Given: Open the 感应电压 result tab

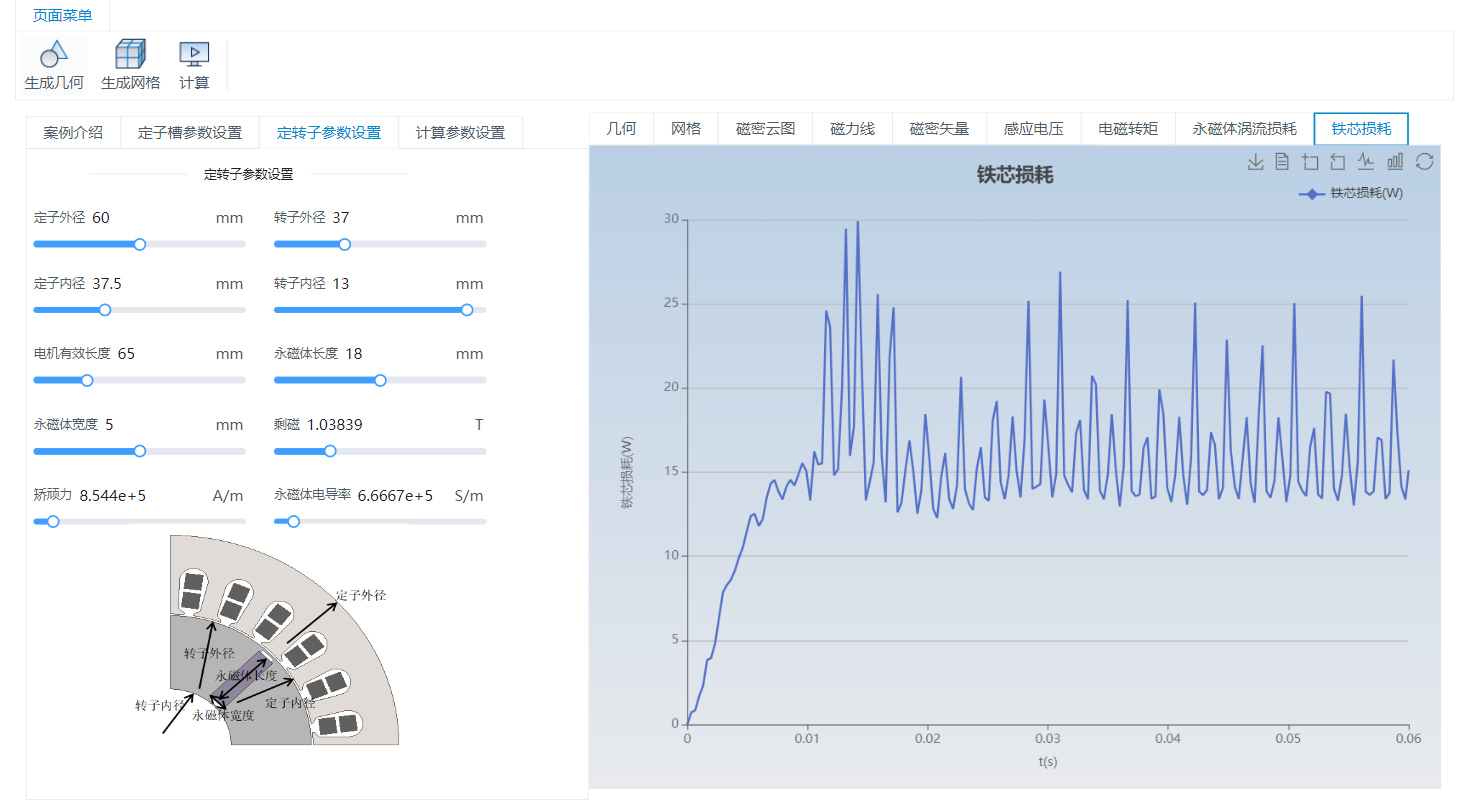Looking at the screenshot, I should (1033, 128).
